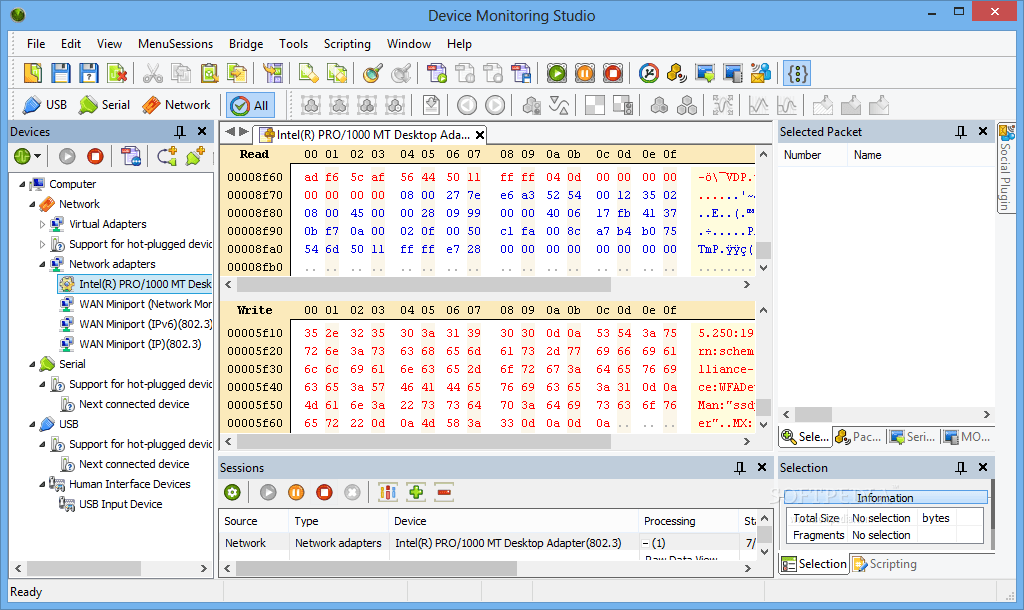Screen dimensions: 1024x610
Task: Click the Sessions panel green gear icon
Action: click(x=232, y=492)
